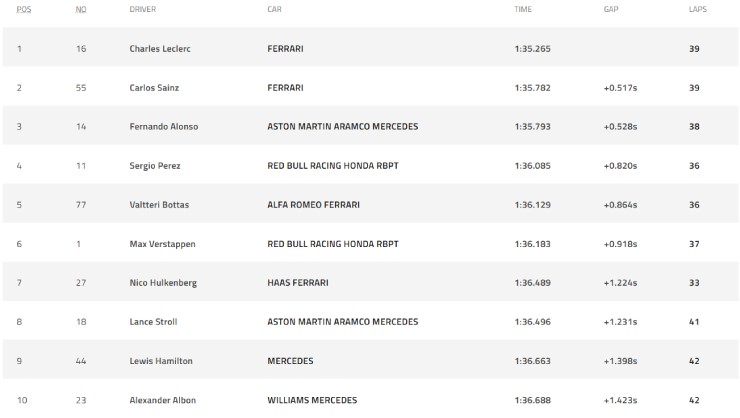The width and height of the screenshot is (740, 418).
Task: Click ALFA ROMEO FERRARI car name
Action: click(x=313, y=205)
